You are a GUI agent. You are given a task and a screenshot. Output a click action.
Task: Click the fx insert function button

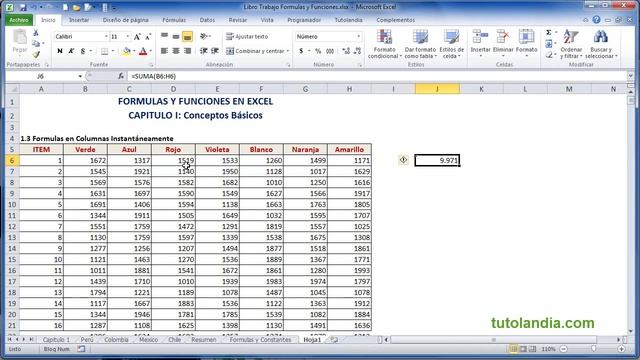coord(121,76)
